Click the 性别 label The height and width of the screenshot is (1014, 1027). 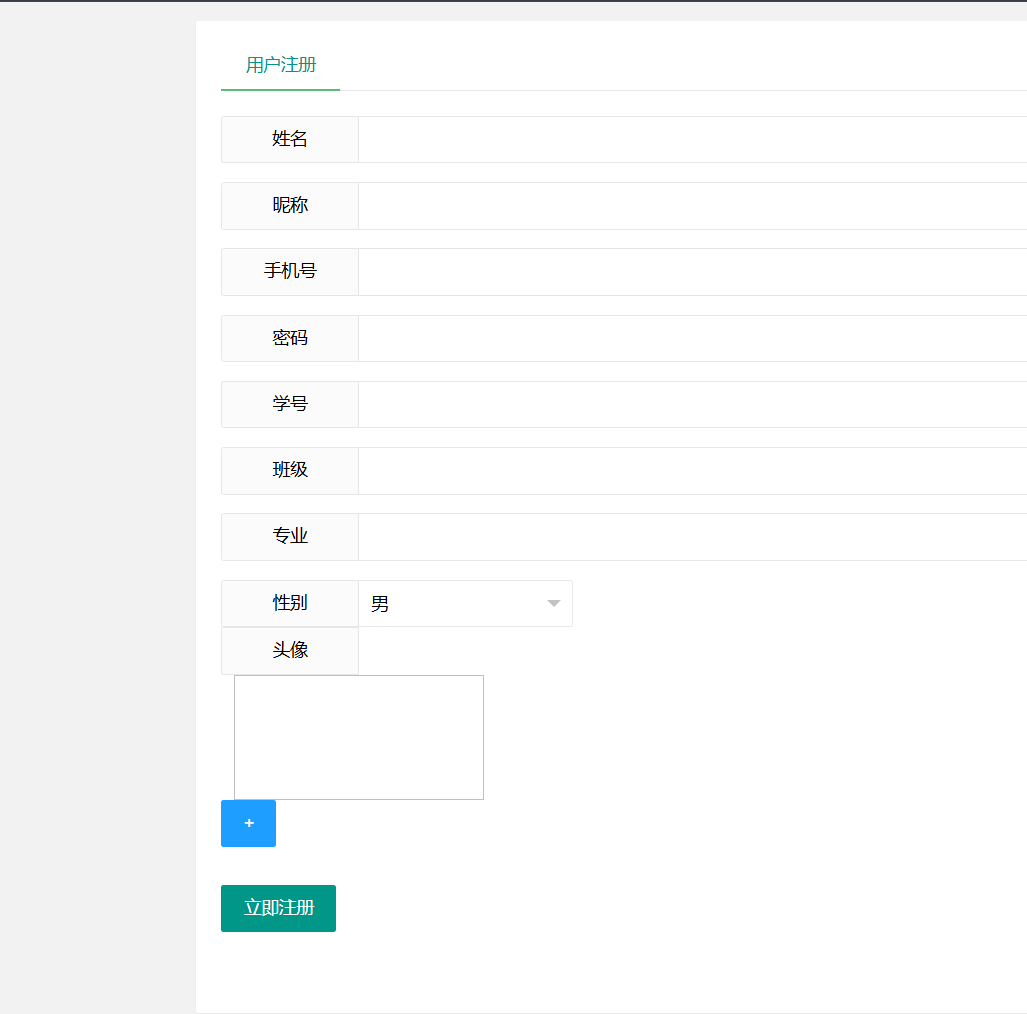[290, 604]
